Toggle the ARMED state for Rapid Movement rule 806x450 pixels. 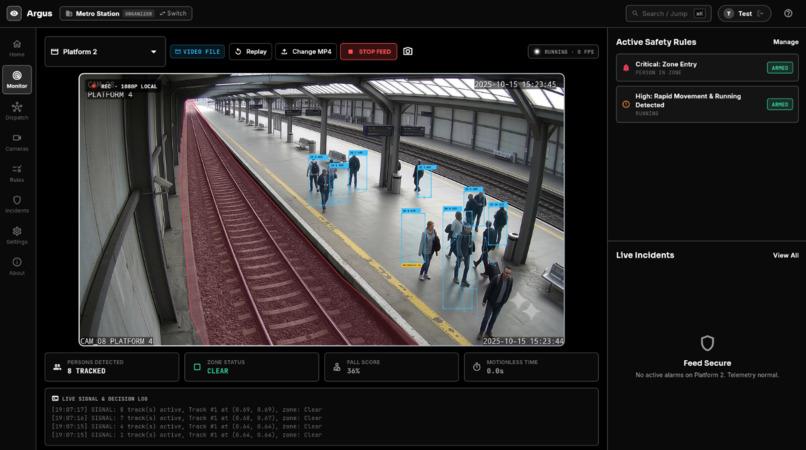780,104
